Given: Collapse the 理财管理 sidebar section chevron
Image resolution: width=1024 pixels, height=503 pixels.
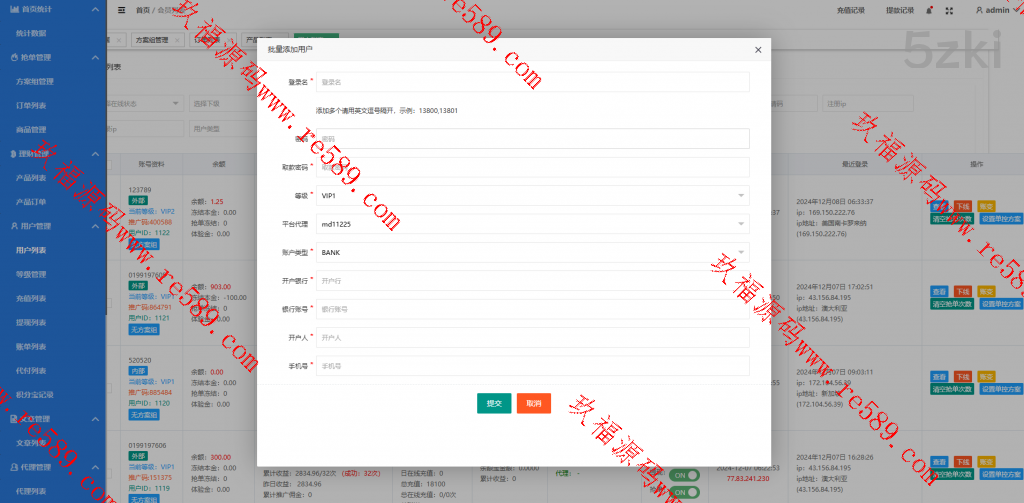Looking at the screenshot, I should (95, 154).
